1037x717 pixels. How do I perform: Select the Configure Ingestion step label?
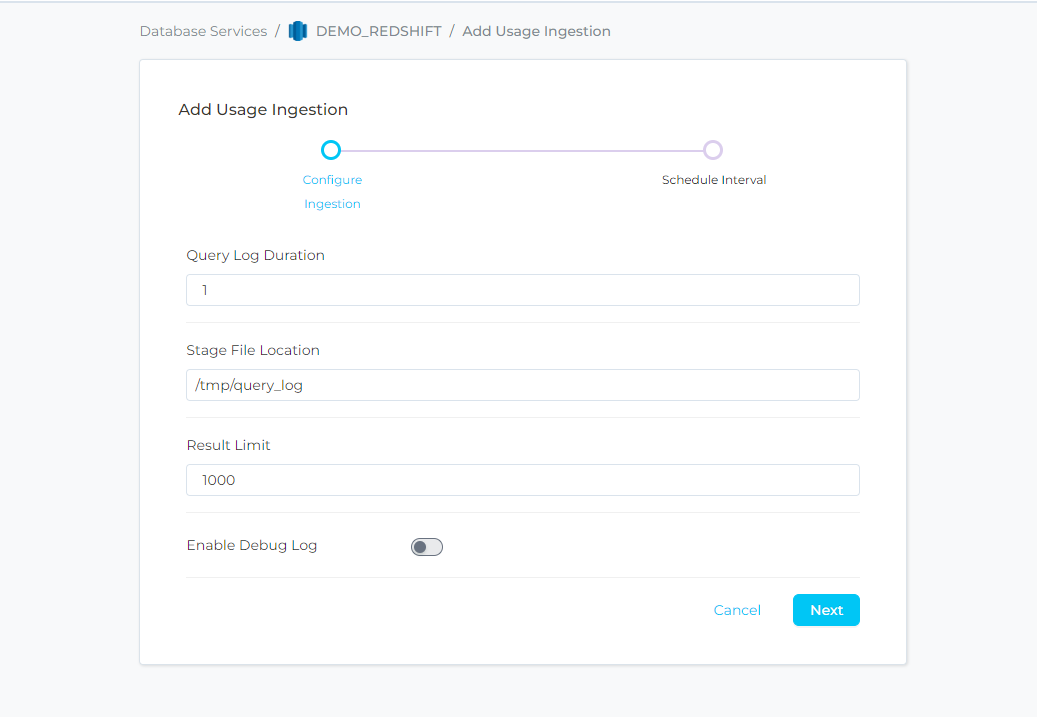332,192
